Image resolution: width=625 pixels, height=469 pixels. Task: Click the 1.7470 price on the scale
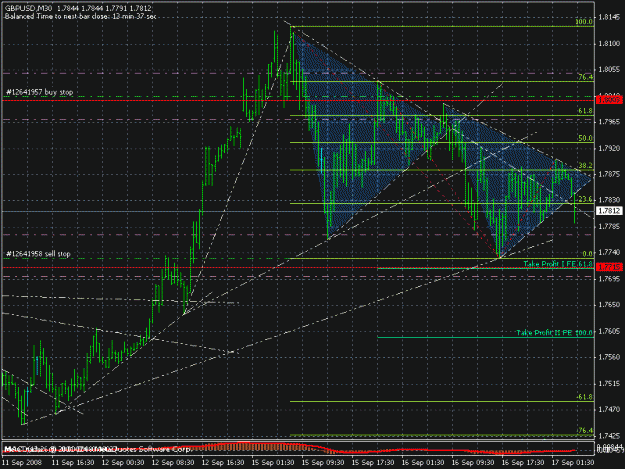pos(609,410)
